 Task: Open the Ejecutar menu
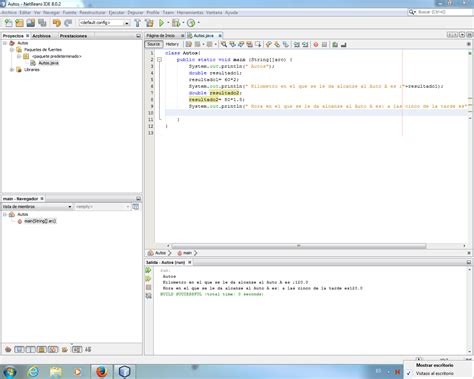tap(116, 12)
